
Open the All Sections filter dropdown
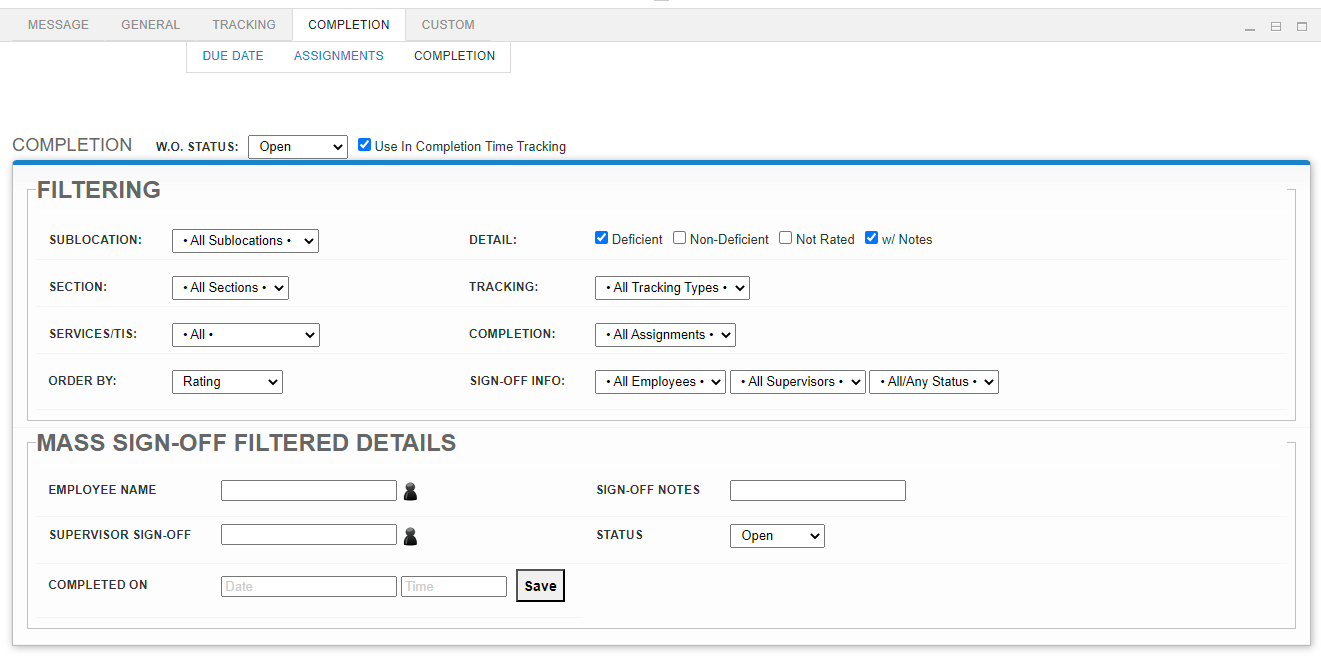pos(230,287)
